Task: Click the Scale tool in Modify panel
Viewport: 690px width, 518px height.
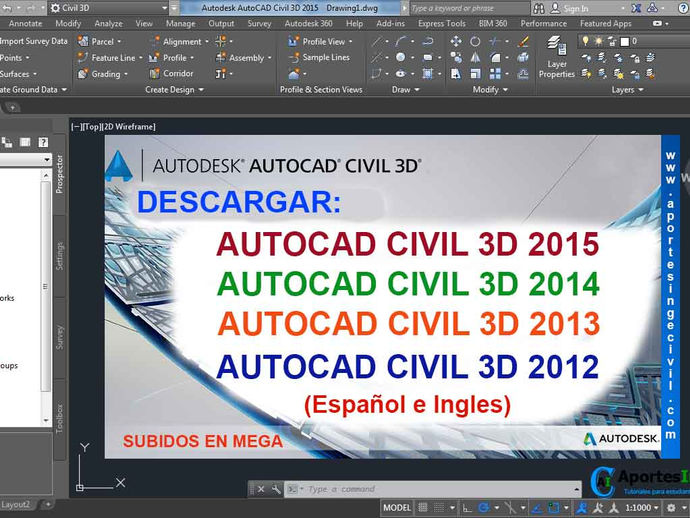Action: click(x=475, y=73)
